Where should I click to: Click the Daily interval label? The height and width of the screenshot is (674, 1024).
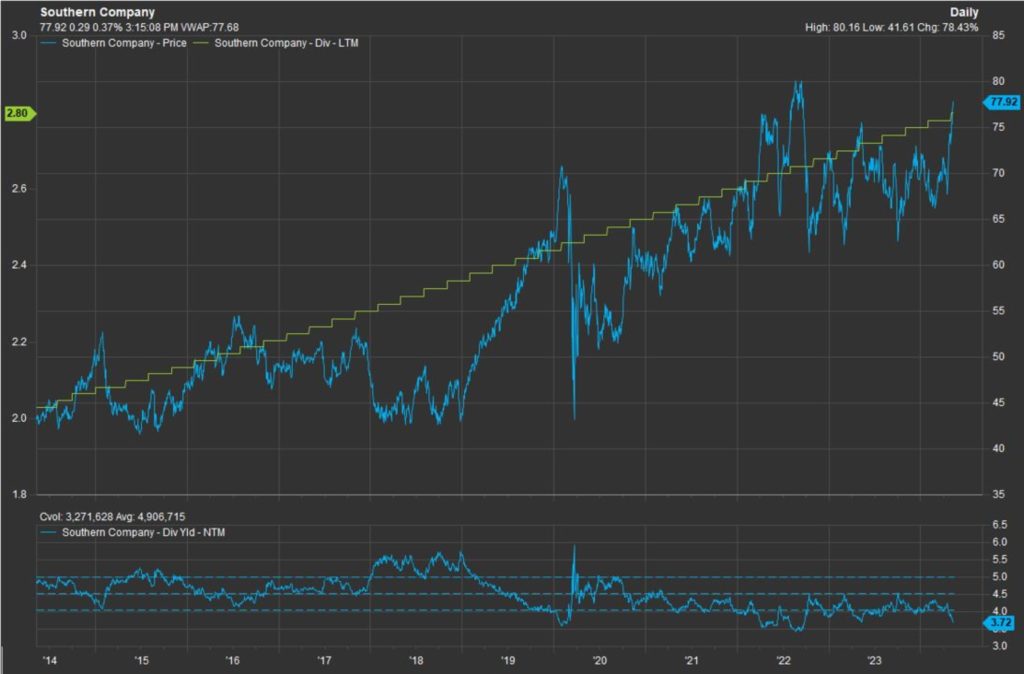[x=964, y=12]
